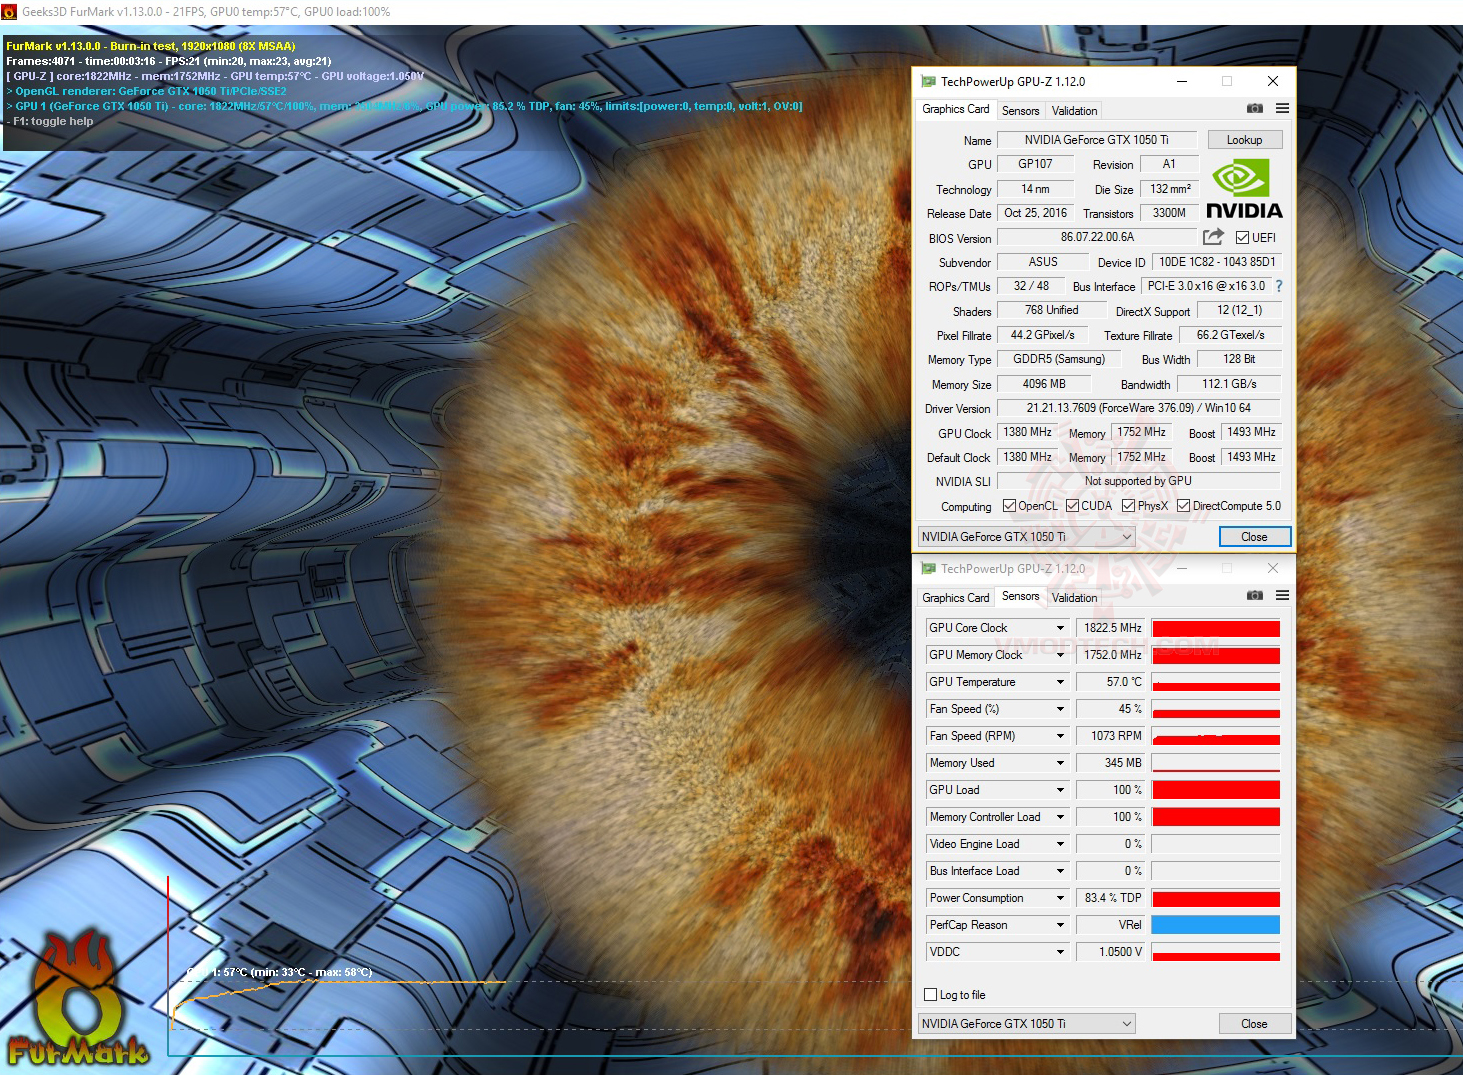
Task: Select the Graphics Card tab in the Graphics Card window
Action: (956, 109)
